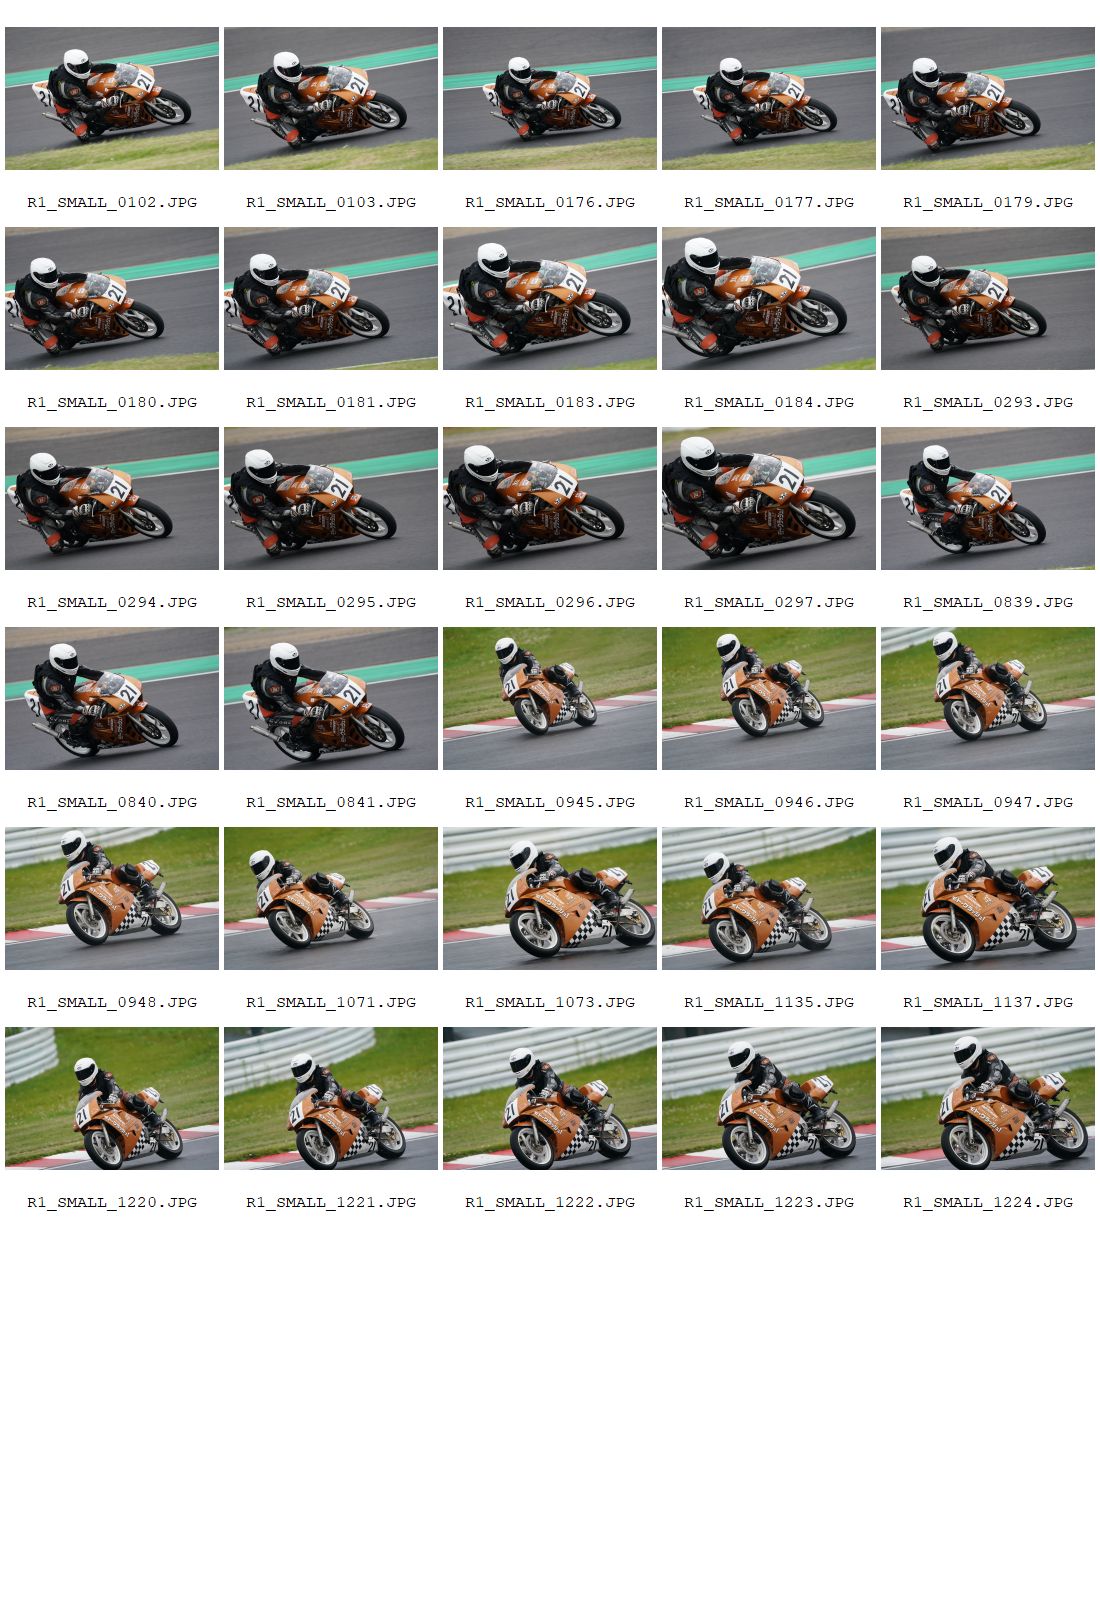Viewport: 1100px width, 1600px height.
Task: Select the R1_SMALL_1224.JPG thumbnail
Action: point(988,1098)
